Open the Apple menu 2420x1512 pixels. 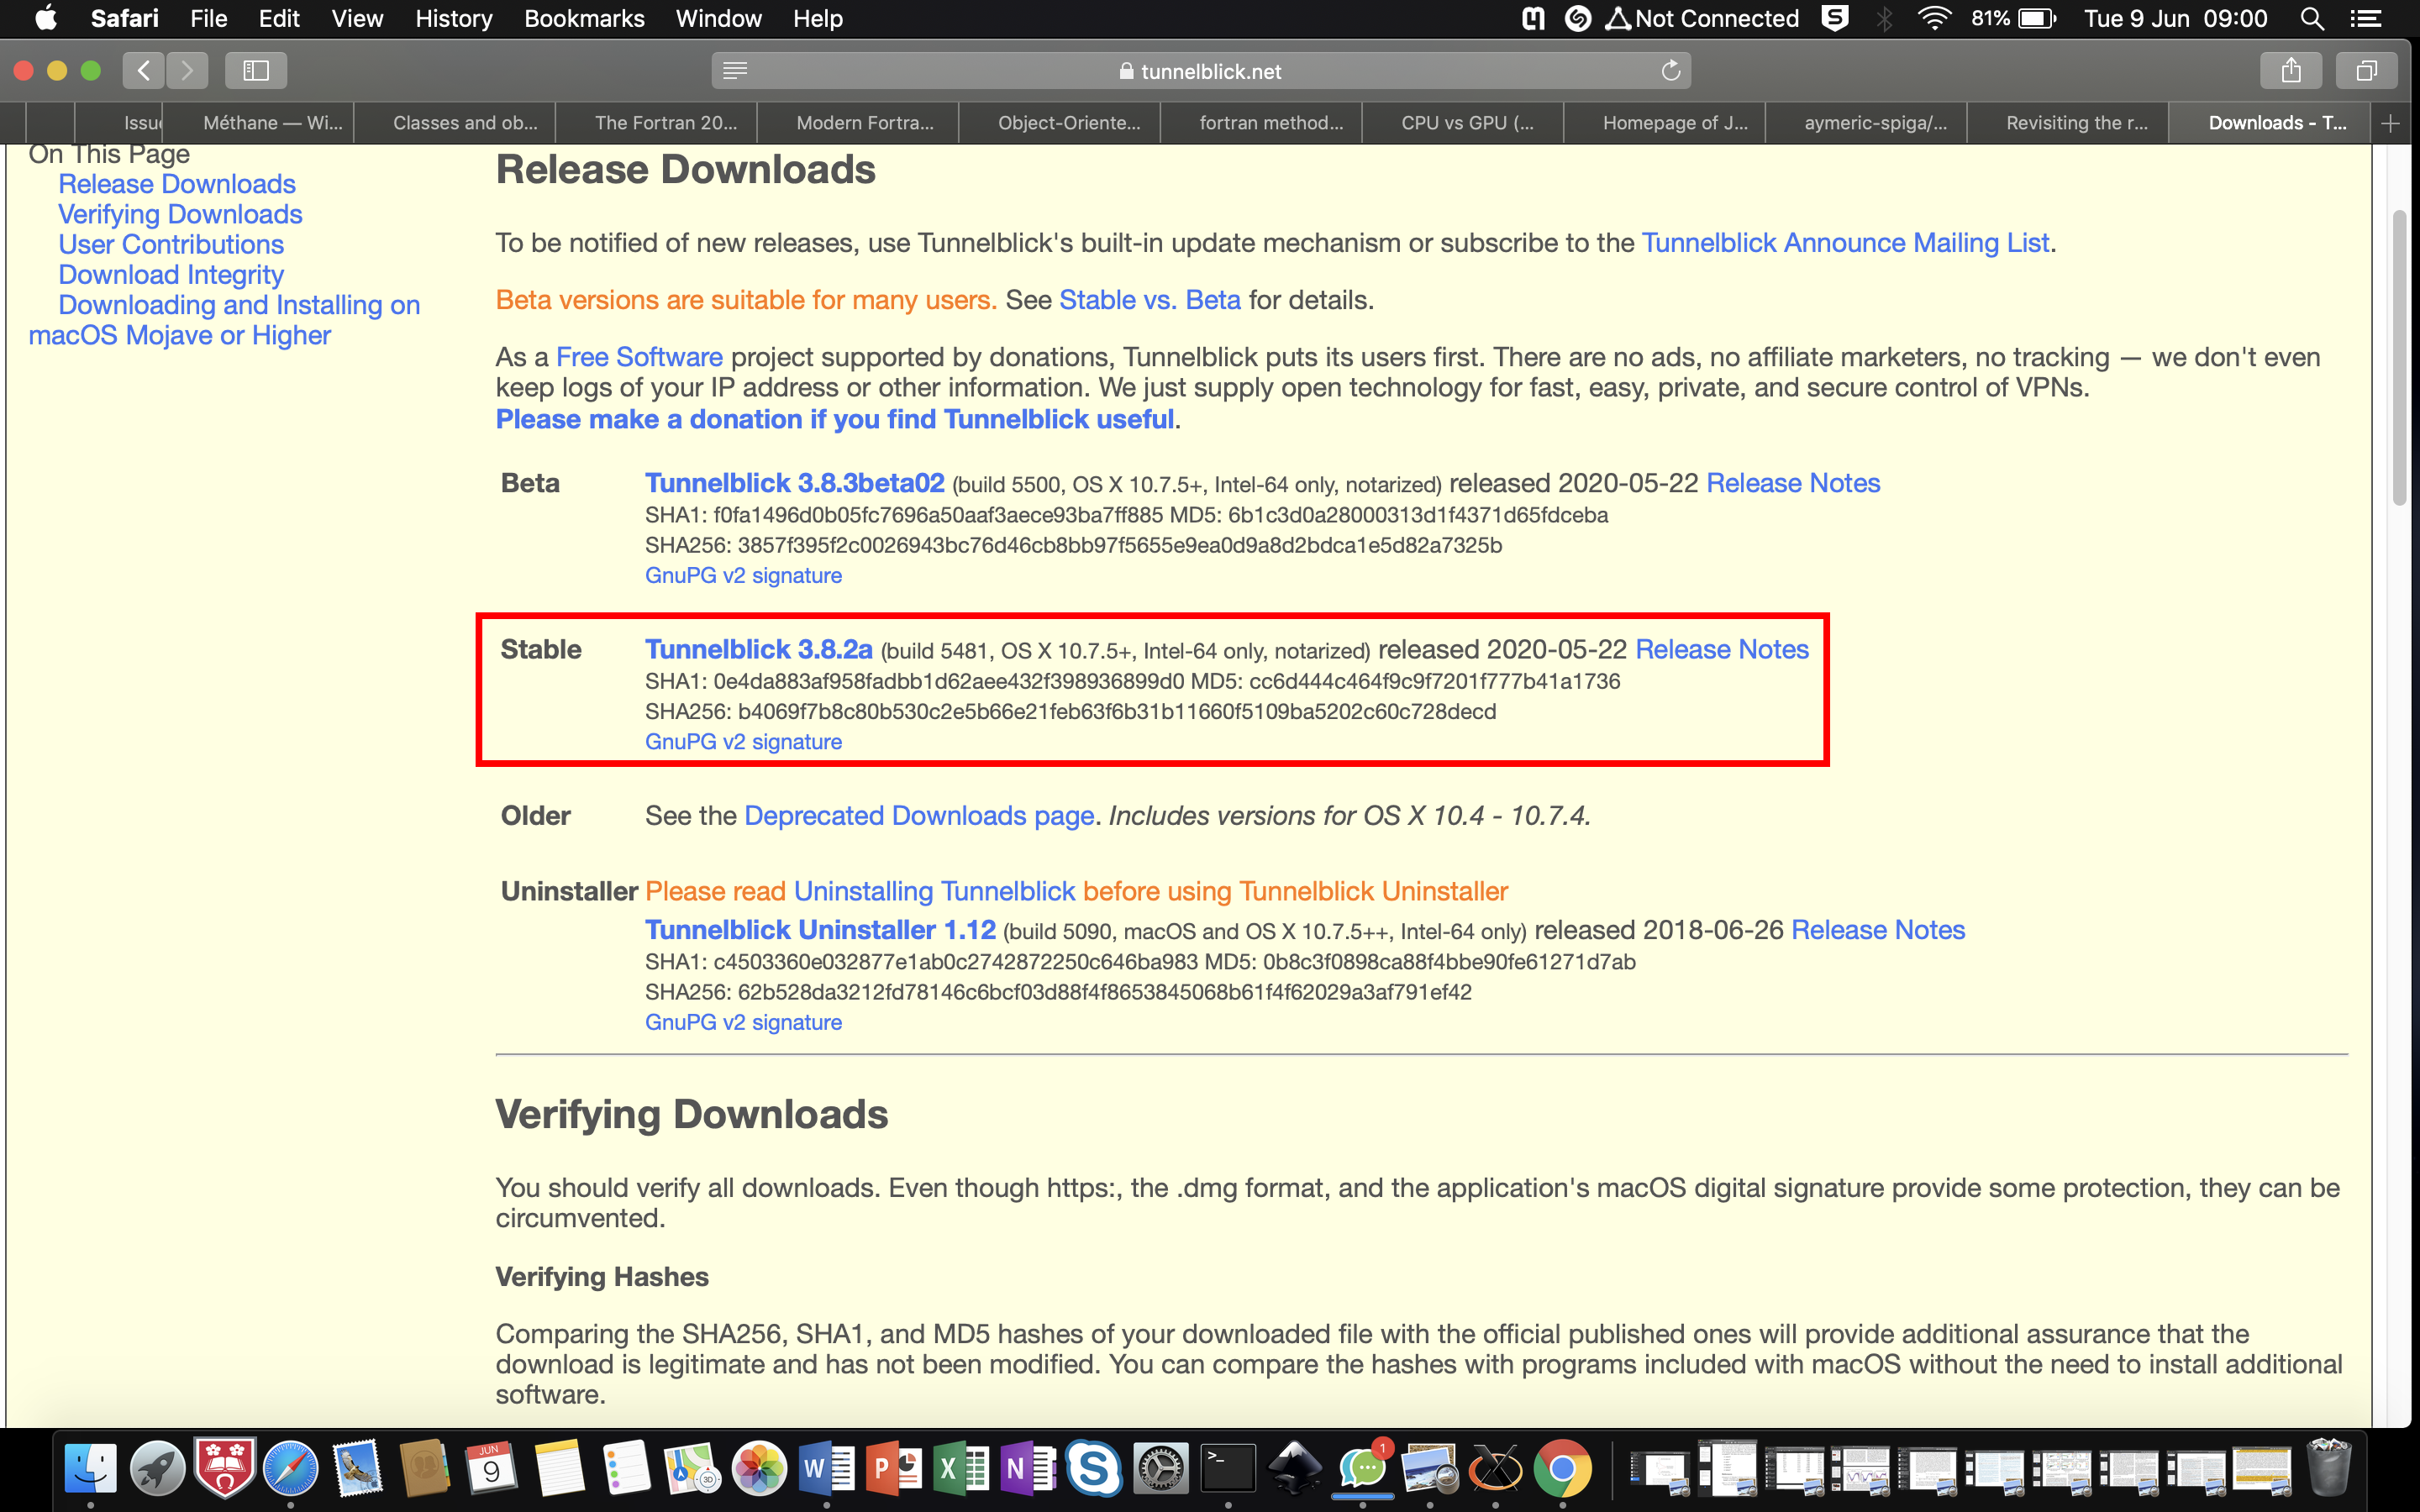[46, 18]
